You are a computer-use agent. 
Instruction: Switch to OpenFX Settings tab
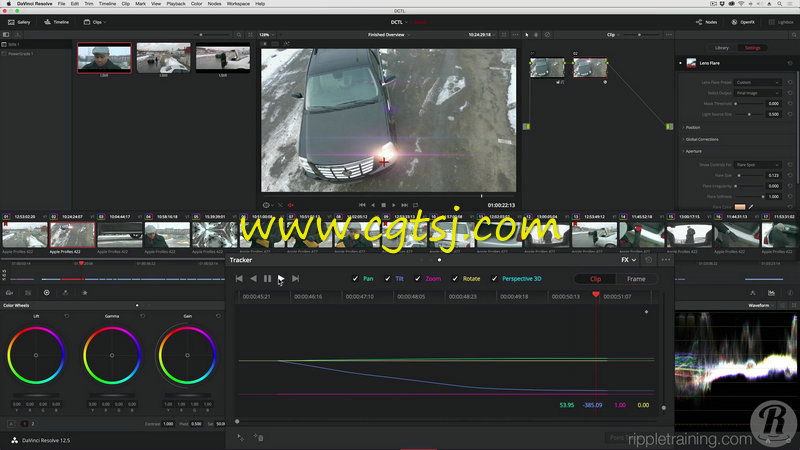(753, 47)
